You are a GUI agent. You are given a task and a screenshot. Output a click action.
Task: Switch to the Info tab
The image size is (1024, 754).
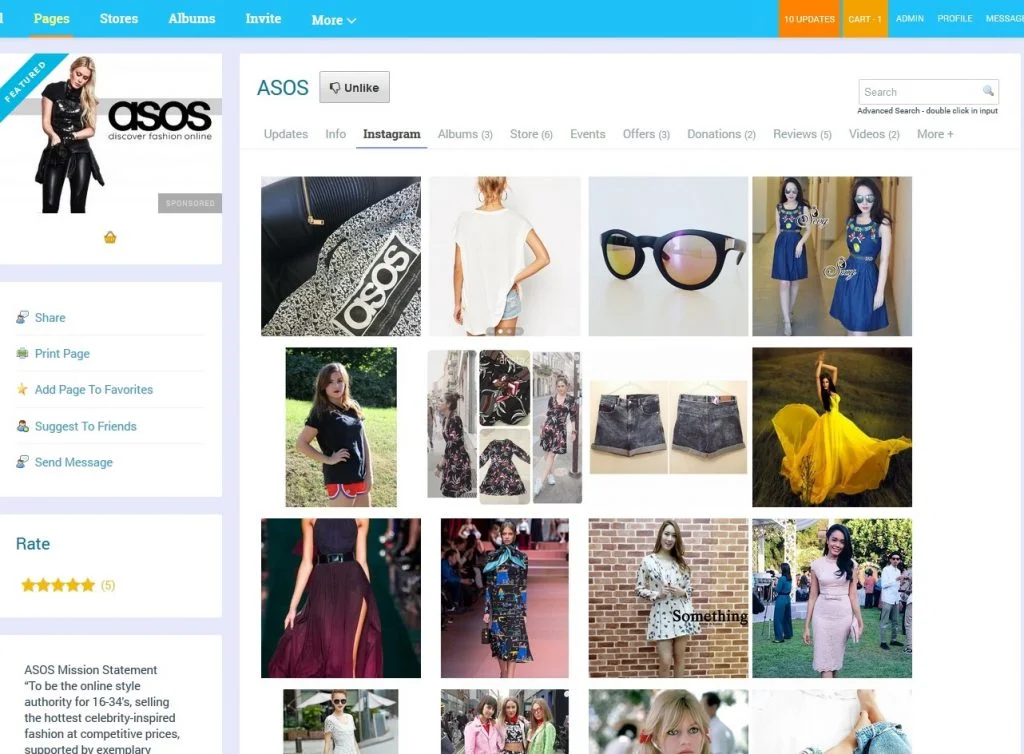coord(336,134)
